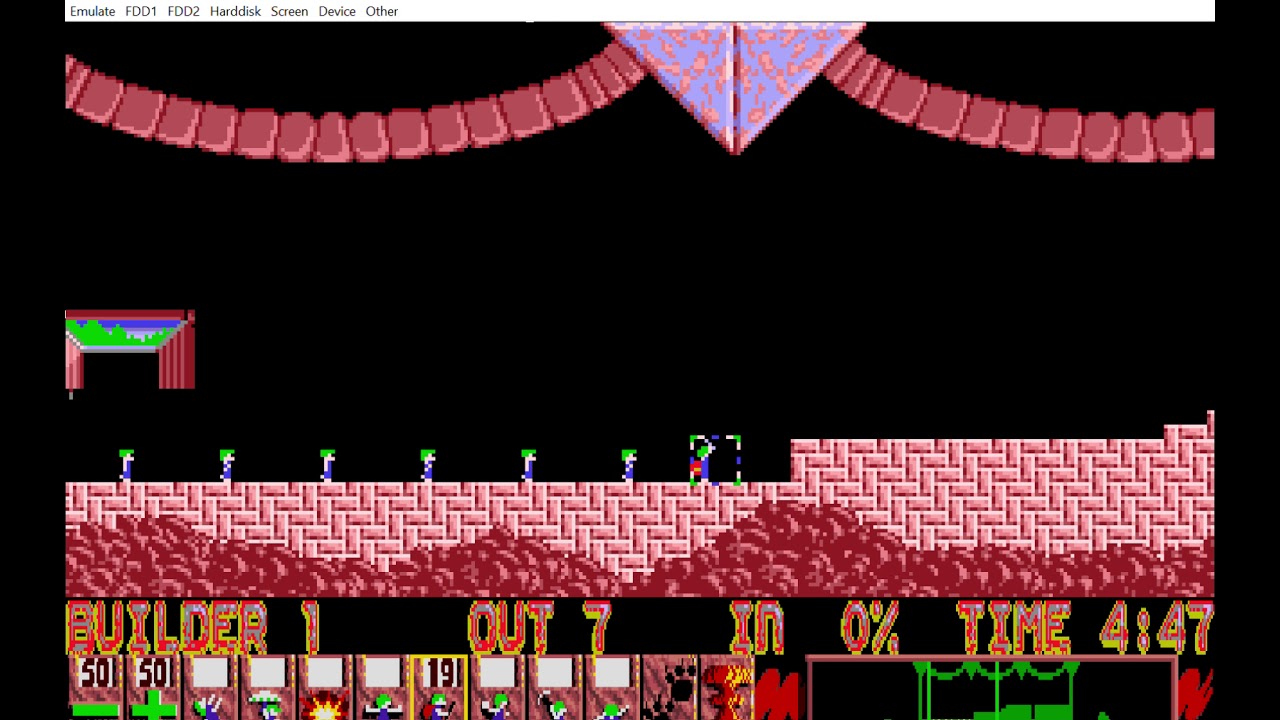
Task: Open the Device menu
Action: [337, 11]
